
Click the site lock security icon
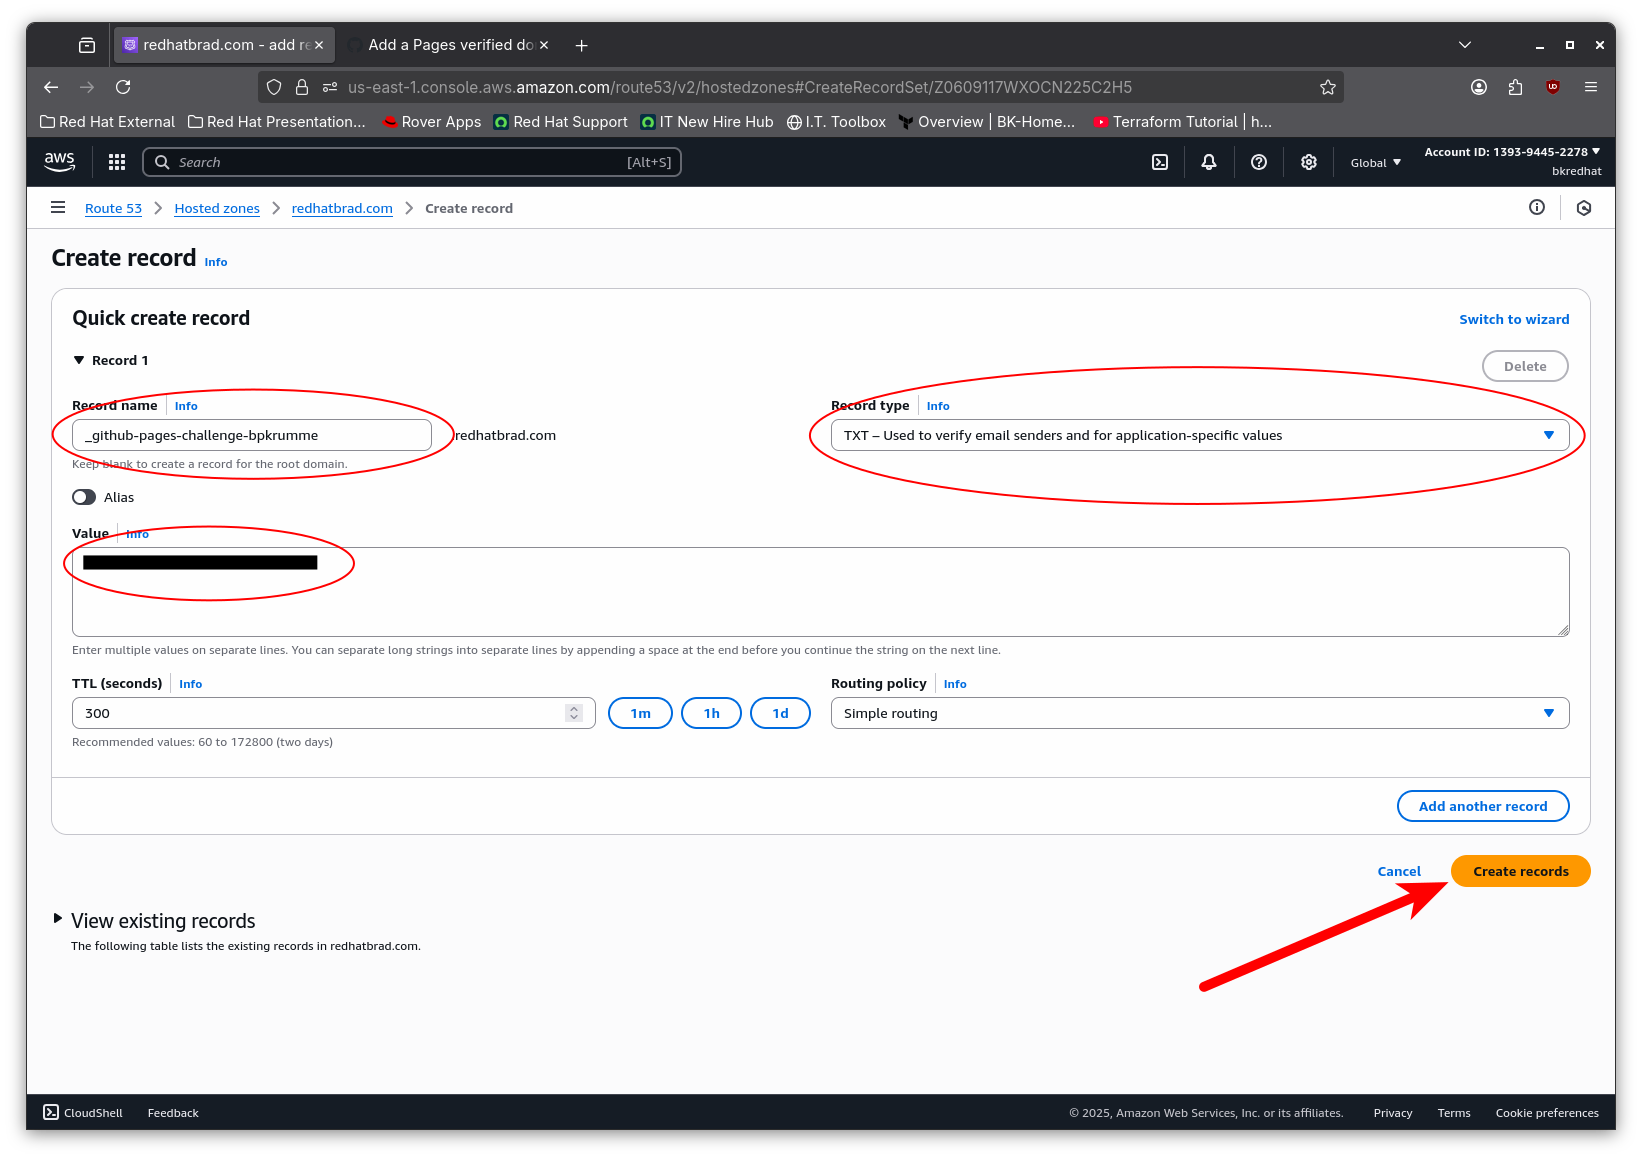click(x=302, y=87)
